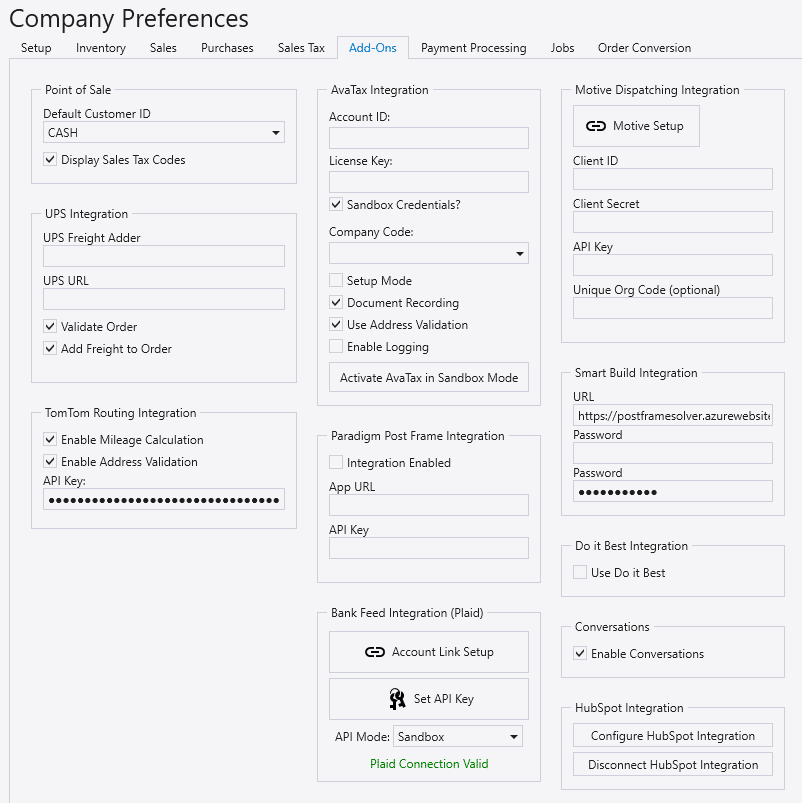Image resolution: width=802 pixels, height=803 pixels.
Task: Click Disconnect HubSpot Integration button
Action: point(673,765)
